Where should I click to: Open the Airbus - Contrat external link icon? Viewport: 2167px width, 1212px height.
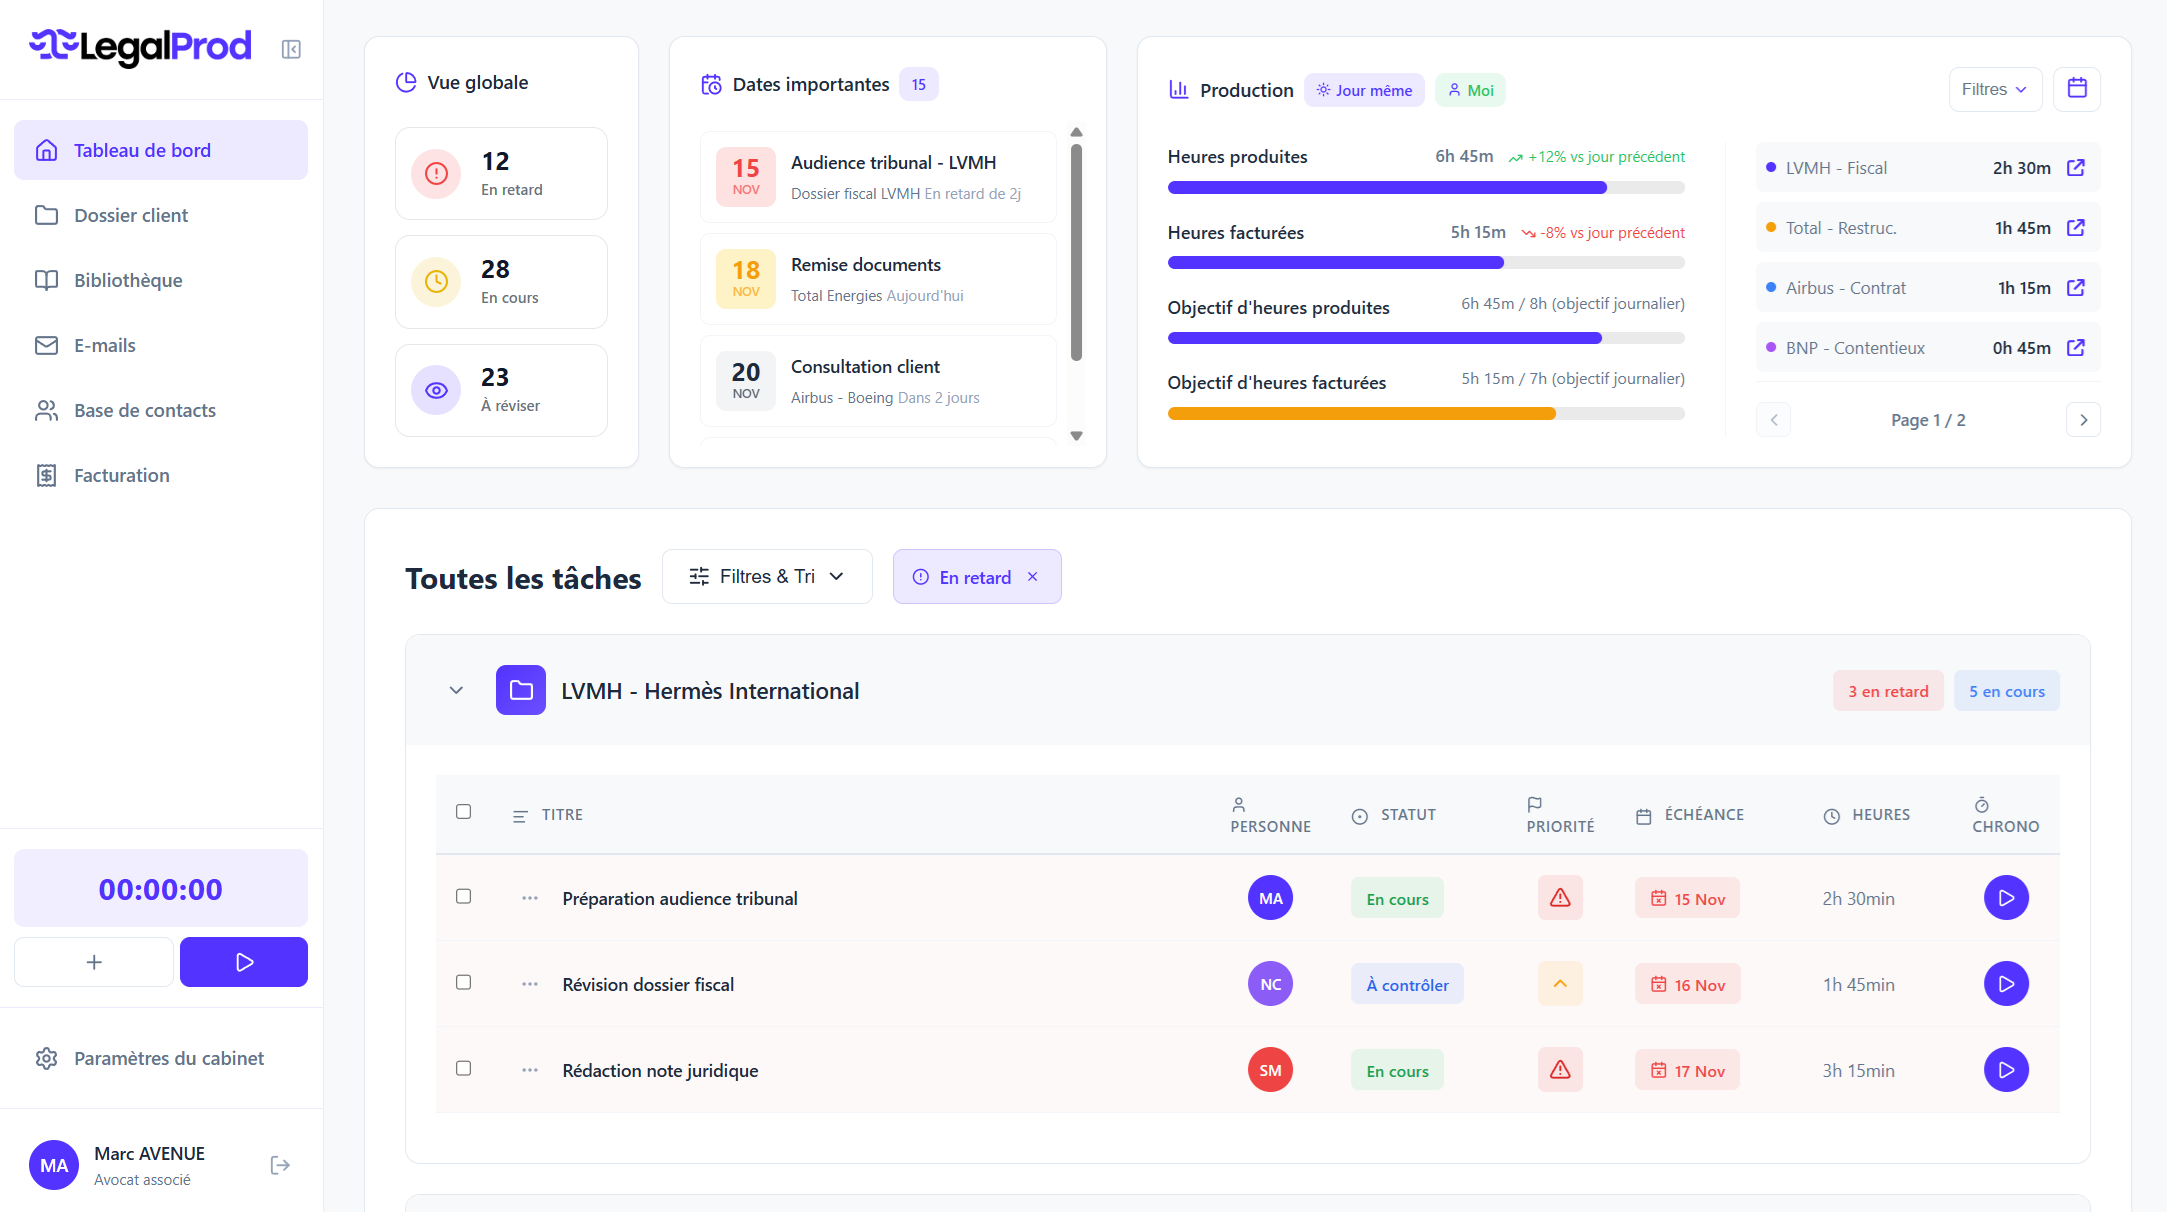click(x=2076, y=287)
